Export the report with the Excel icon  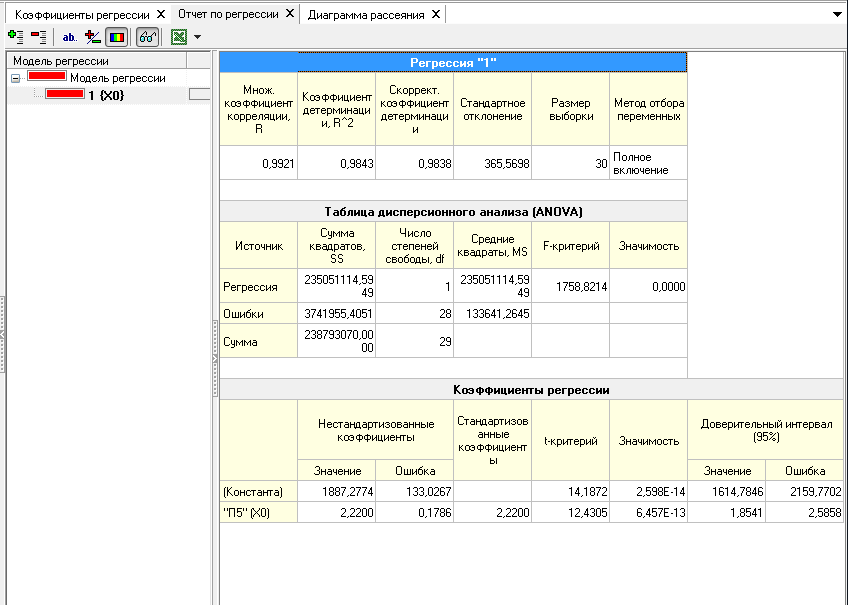(x=178, y=37)
